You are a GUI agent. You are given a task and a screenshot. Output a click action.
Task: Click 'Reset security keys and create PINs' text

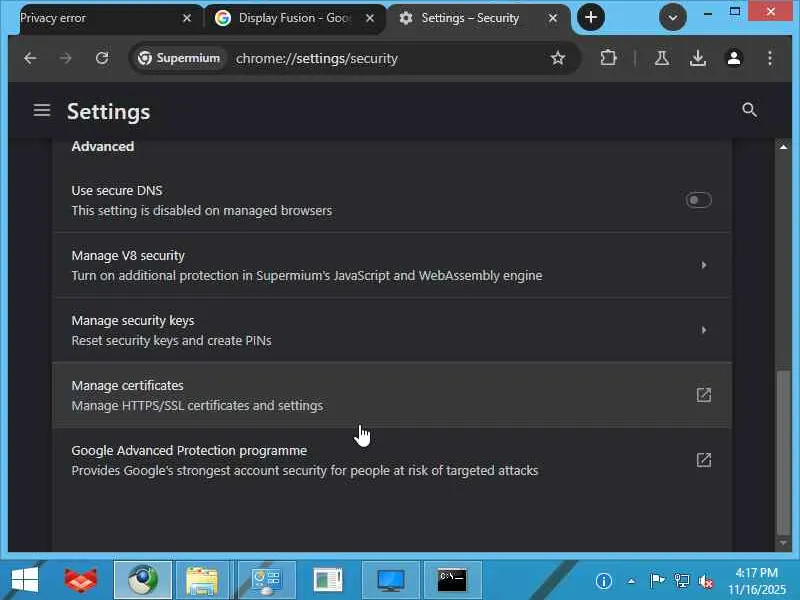coord(171,340)
